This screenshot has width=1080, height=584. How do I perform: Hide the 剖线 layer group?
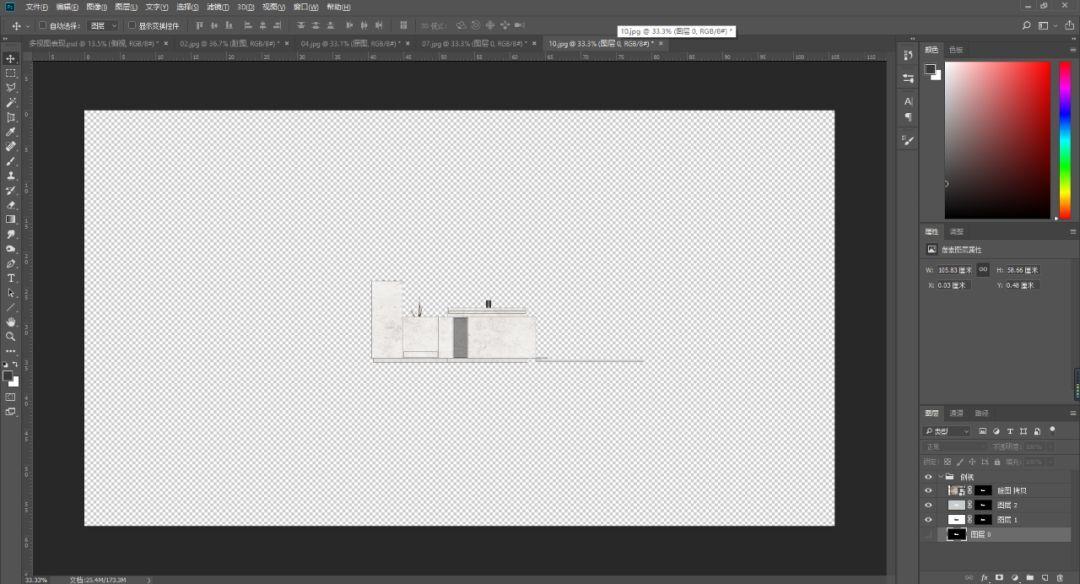(x=928, y=477)
